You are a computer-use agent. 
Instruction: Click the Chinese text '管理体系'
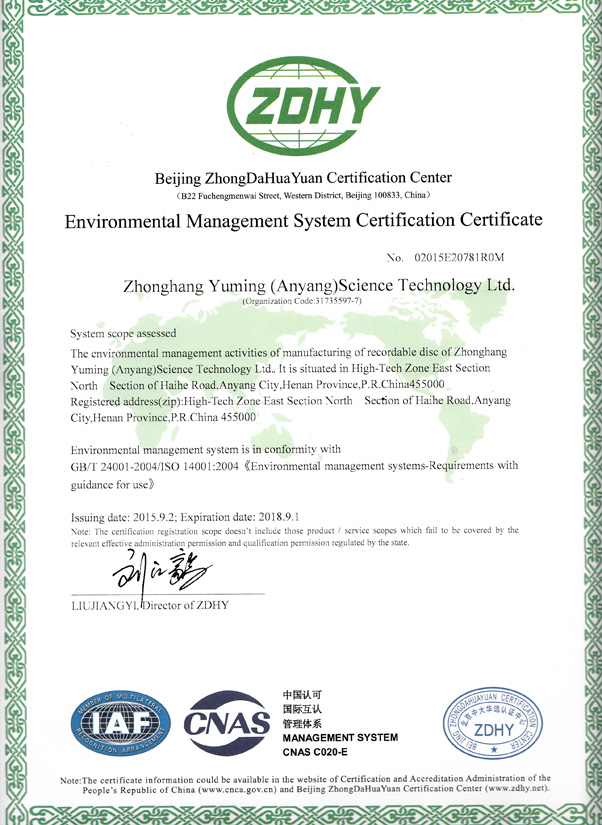pyautogui.click(x=302, y=723)
